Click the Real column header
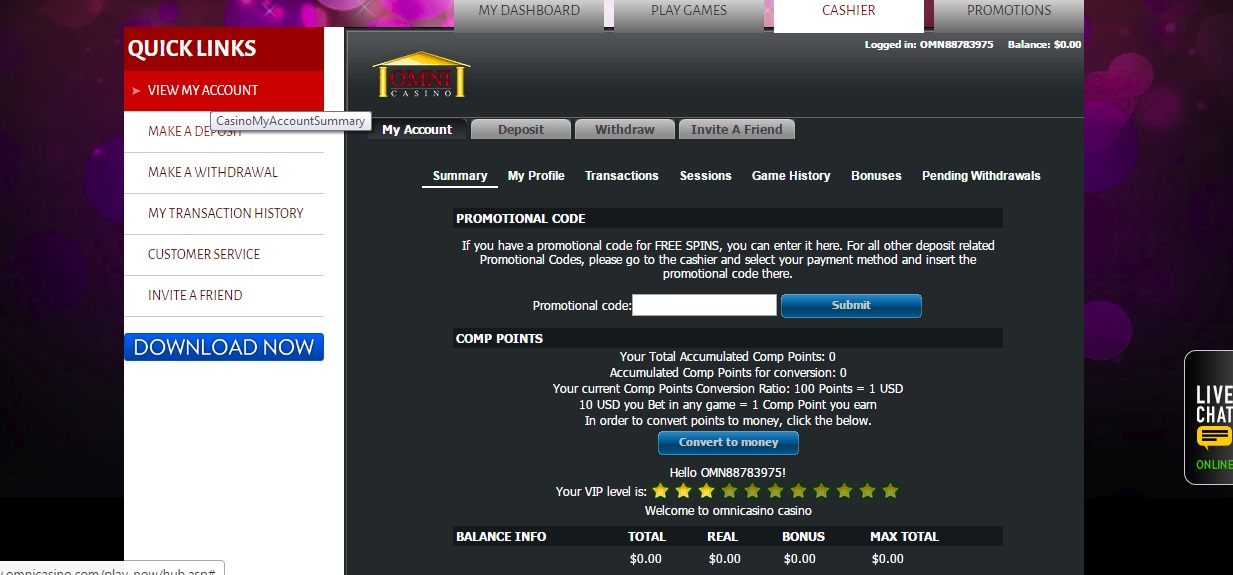Image resolution: width=1233 pixels, height=575 pixels. [x=722, y=537]
